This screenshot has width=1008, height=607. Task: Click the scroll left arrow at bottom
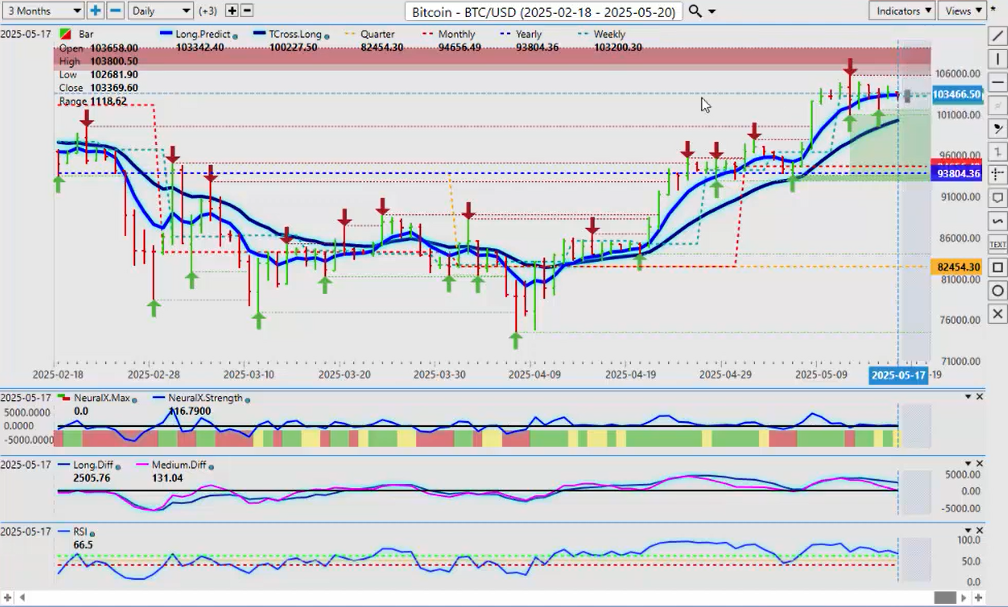coord(22,598)
